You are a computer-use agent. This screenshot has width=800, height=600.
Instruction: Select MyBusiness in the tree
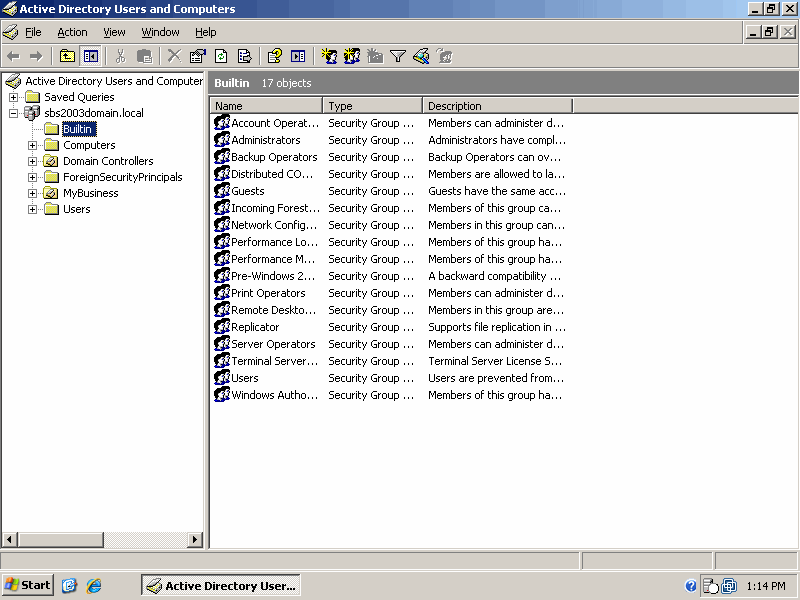91,193
